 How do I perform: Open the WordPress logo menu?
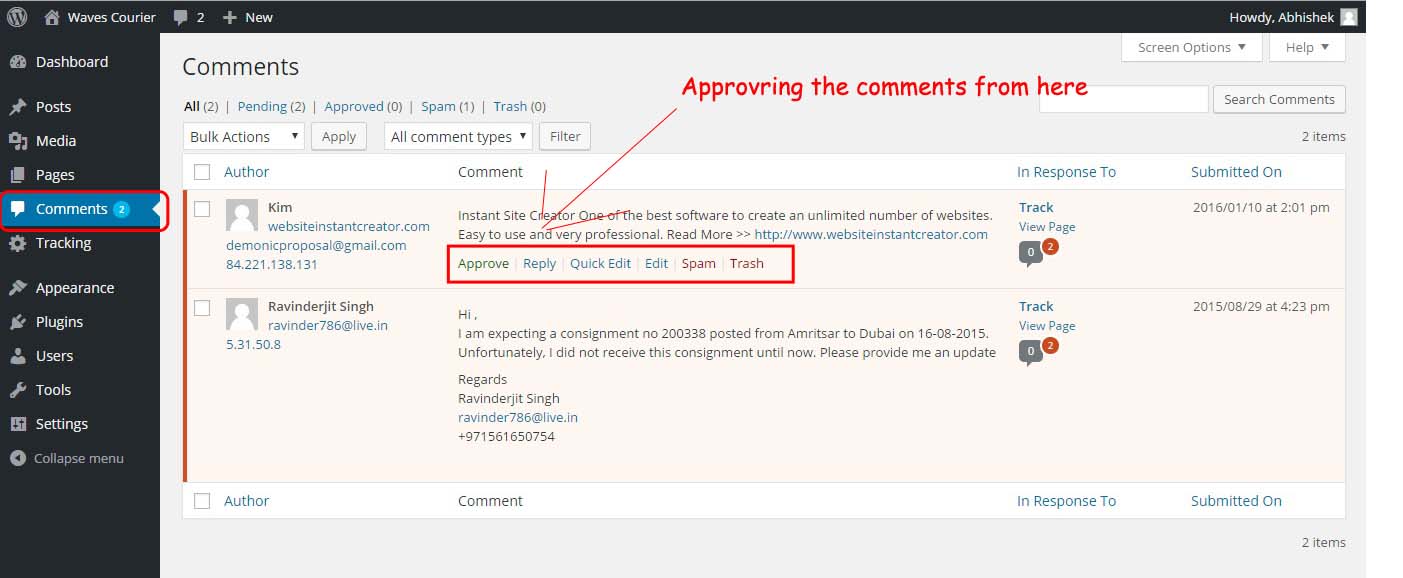pyautogui.click(x=17, y=17)
